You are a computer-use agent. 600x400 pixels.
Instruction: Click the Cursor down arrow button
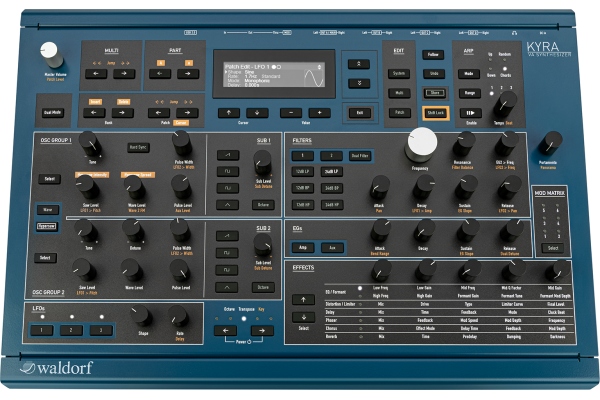[x=257, y=113]
